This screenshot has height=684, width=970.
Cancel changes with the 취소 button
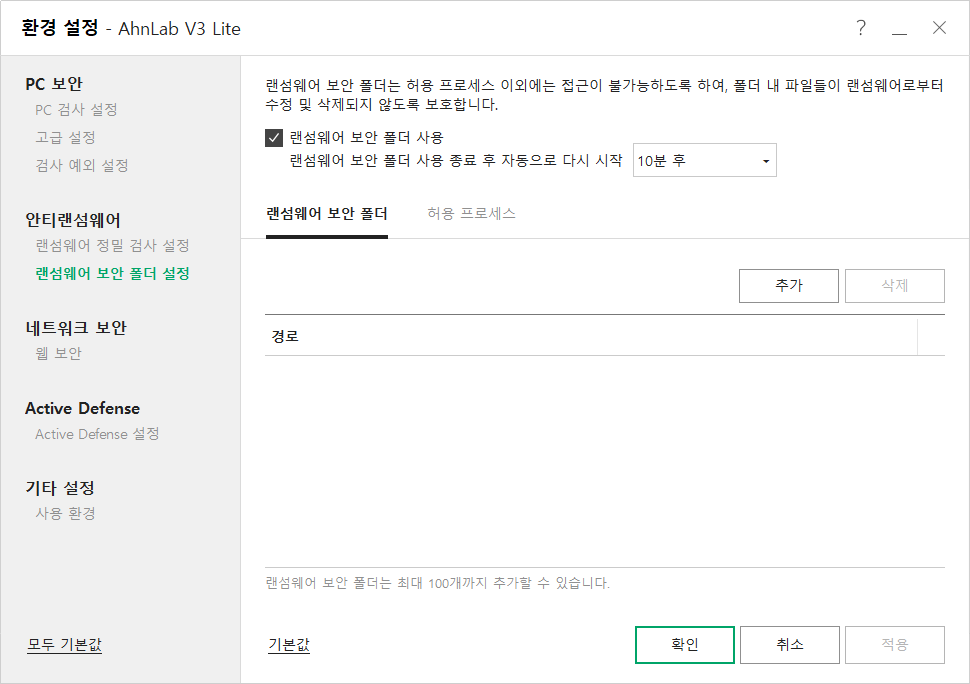(790, 644)
